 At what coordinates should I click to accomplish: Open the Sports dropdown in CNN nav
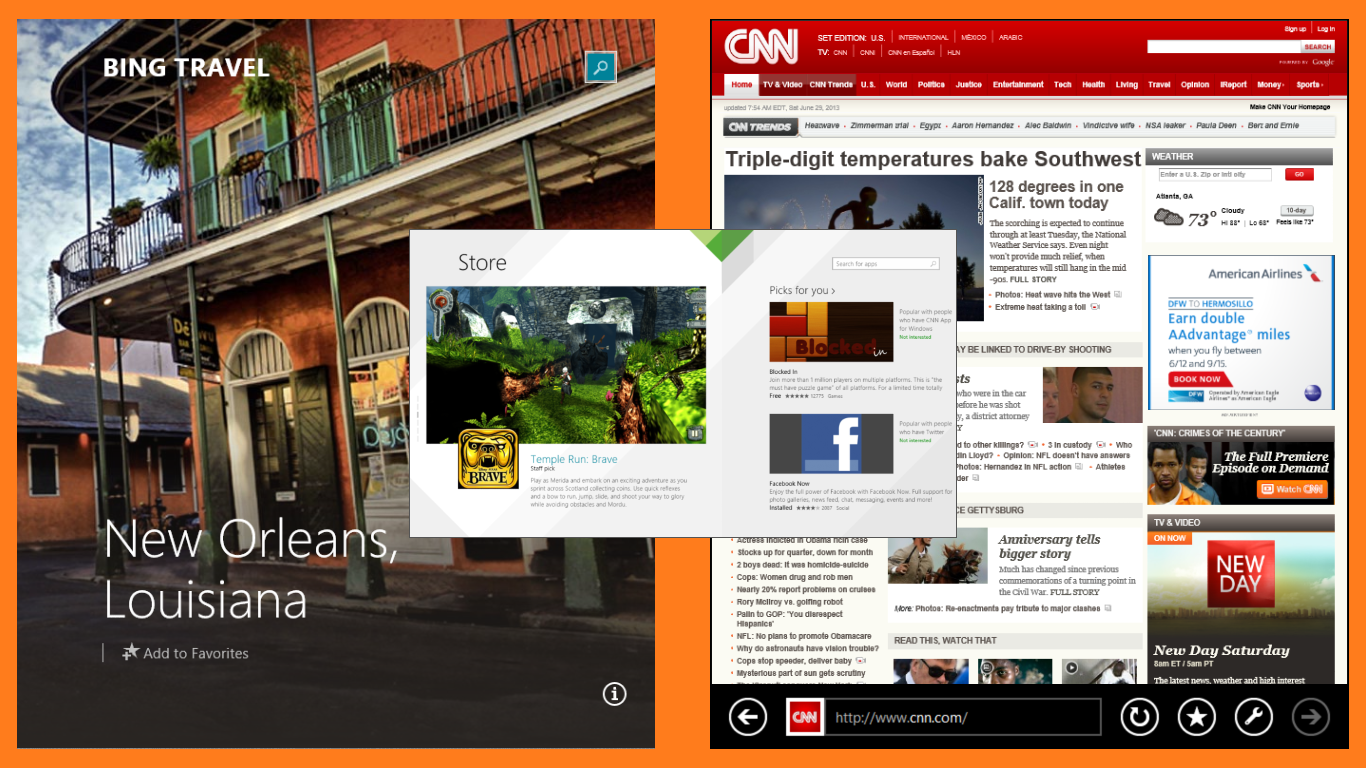(x=1309, y=85)
